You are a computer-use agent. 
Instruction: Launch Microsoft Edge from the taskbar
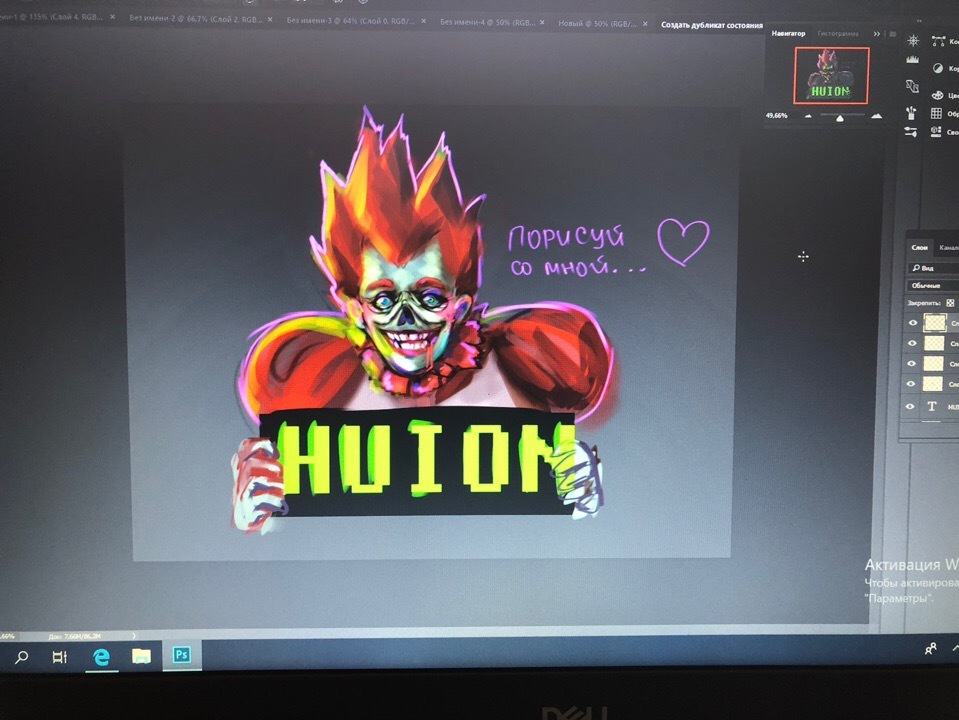pos(101,657)
